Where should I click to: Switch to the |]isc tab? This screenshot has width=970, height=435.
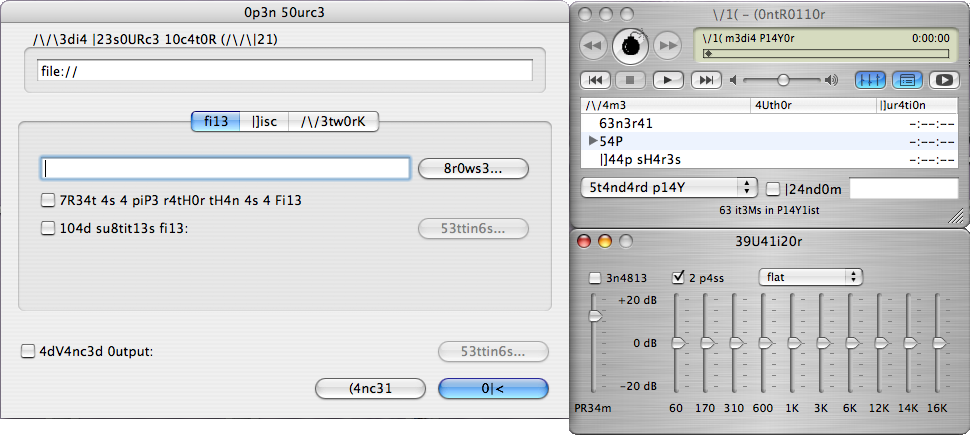pyautogui.click(x=265, y=121)
